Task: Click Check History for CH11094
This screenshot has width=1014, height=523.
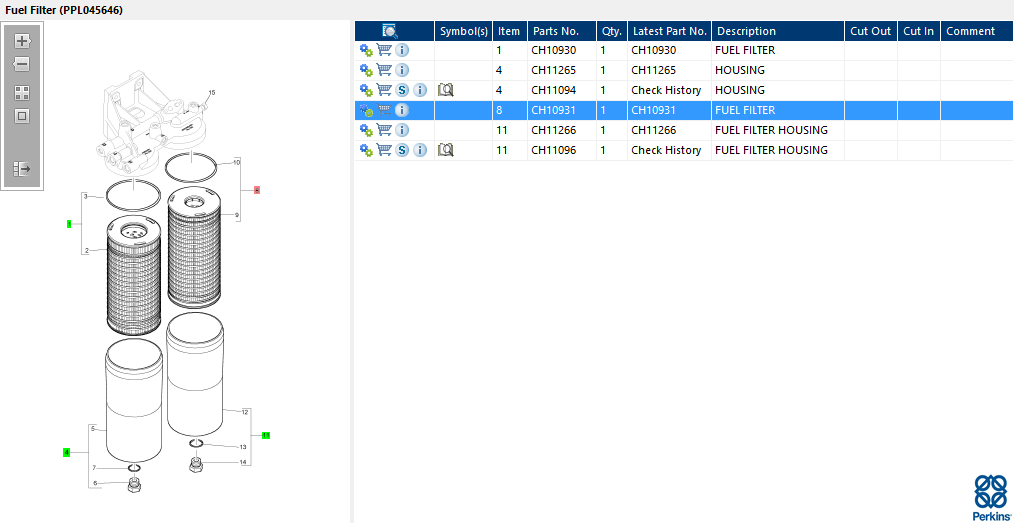Action: [666, 90]
